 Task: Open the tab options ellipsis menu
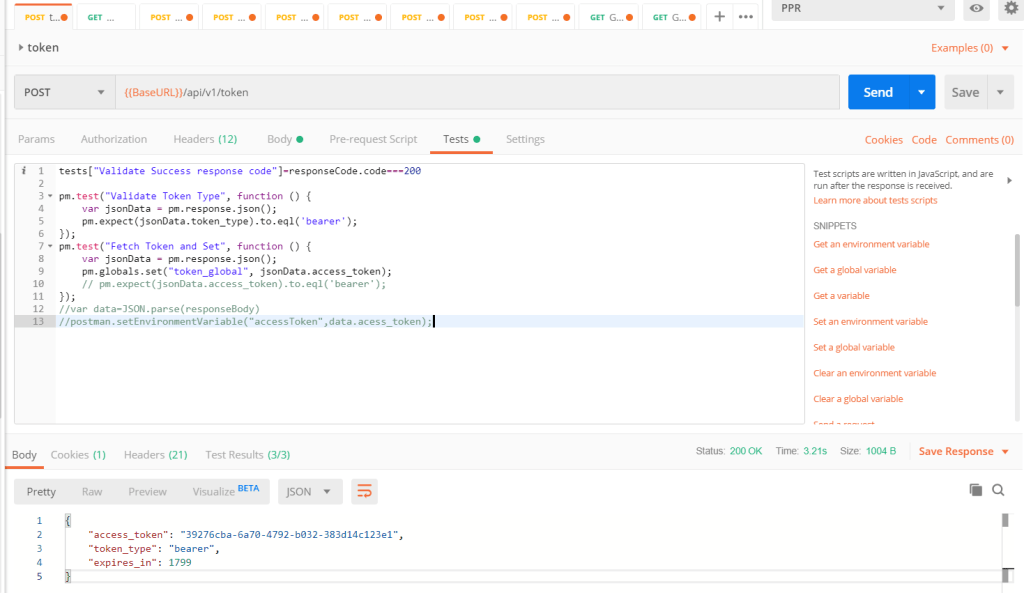746,16
